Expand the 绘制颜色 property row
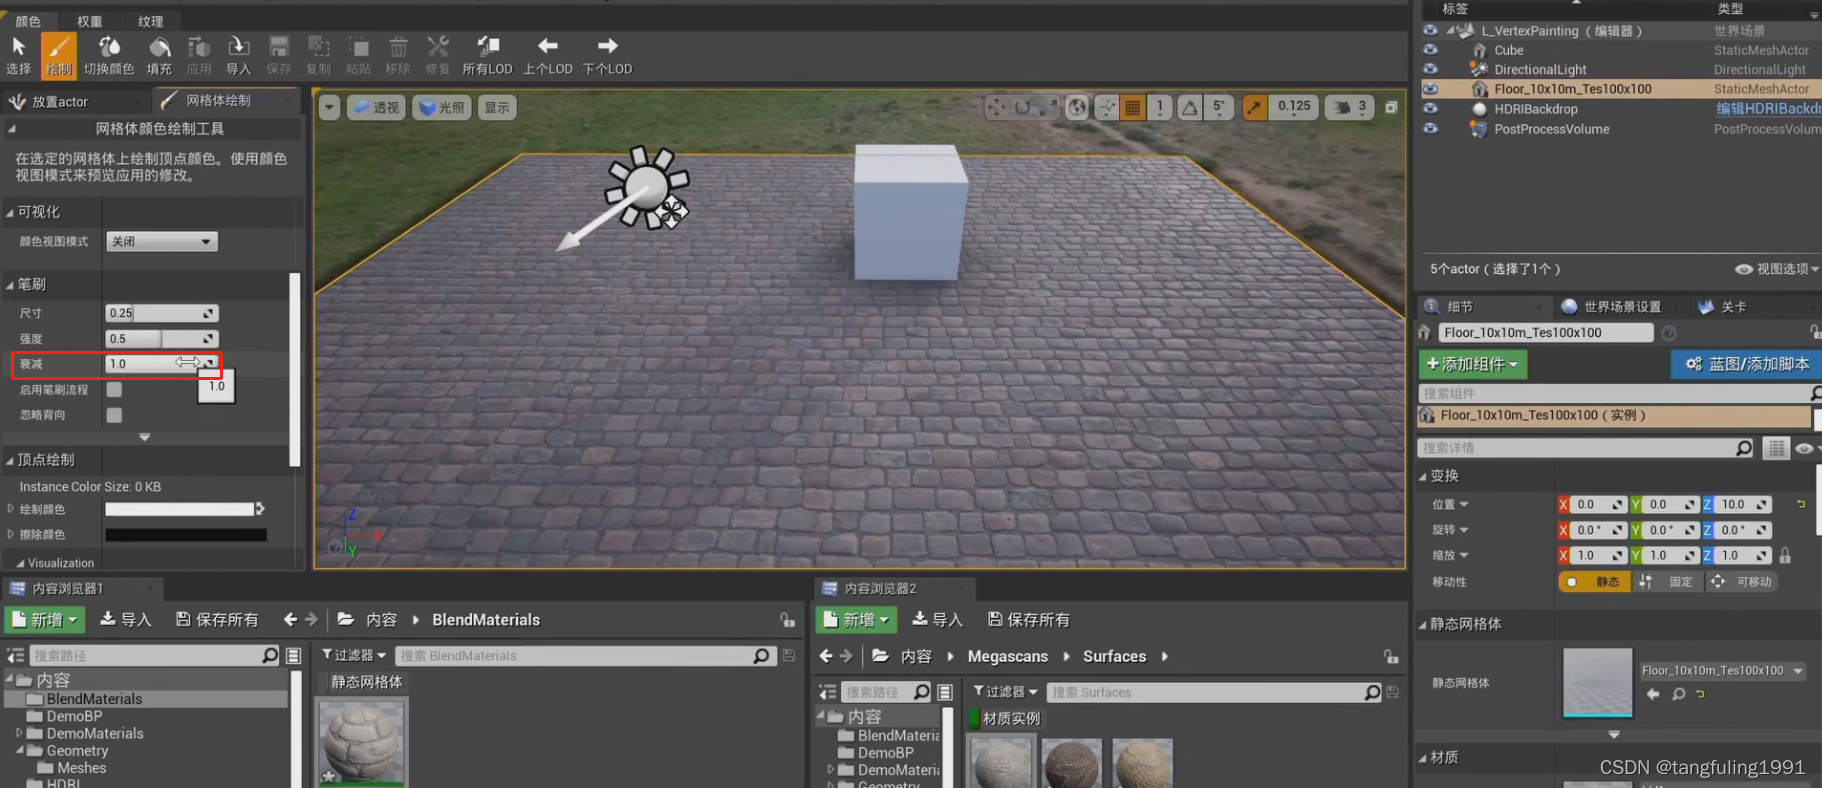Image resolution: width=1822 pixels, height=788 pixels. pyautogui.click(x=10, y=509)
